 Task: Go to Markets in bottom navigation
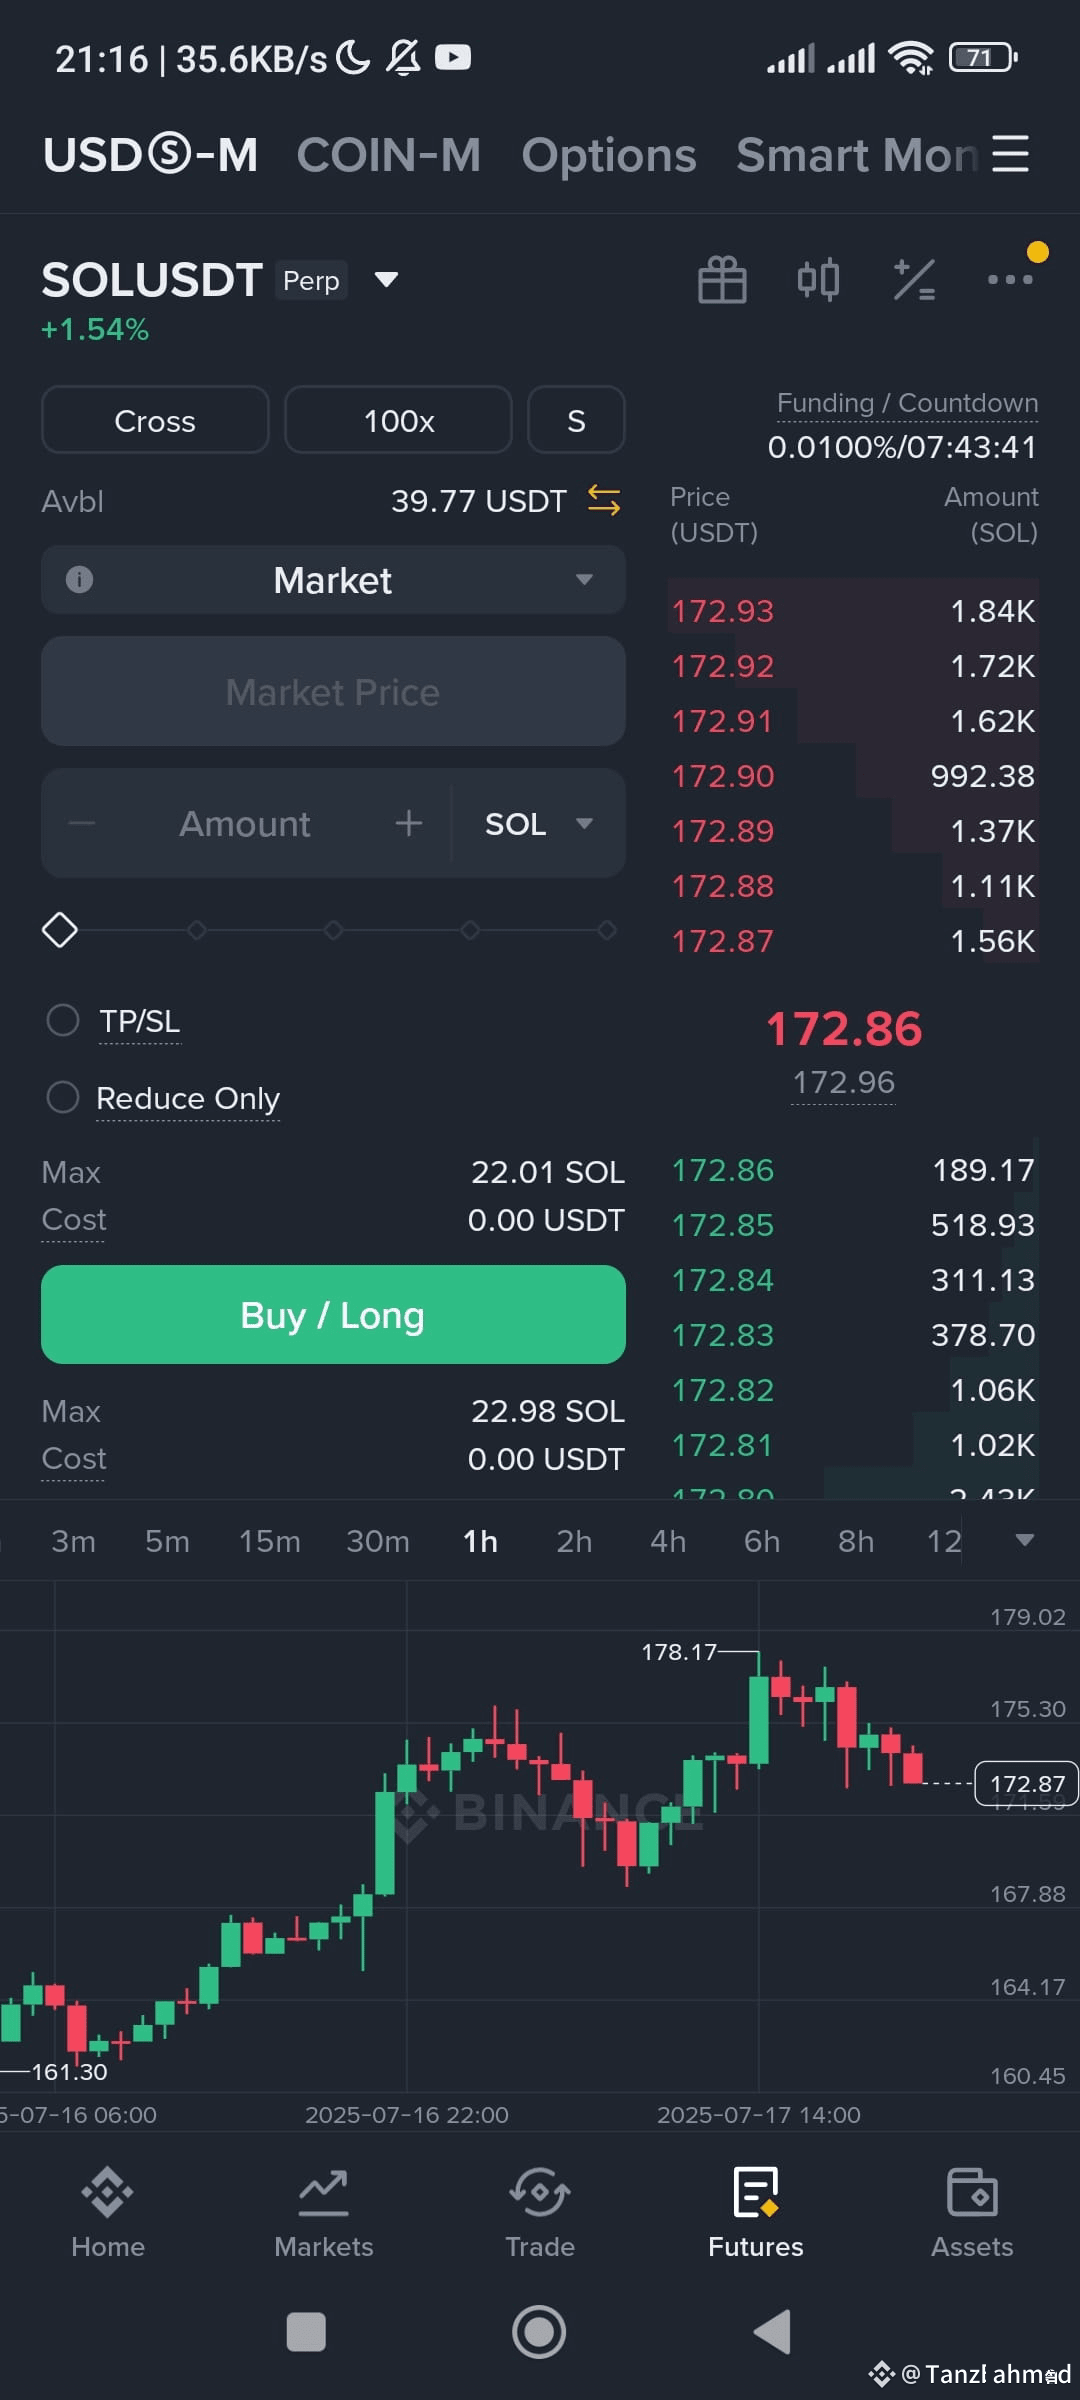(324, 2212)
